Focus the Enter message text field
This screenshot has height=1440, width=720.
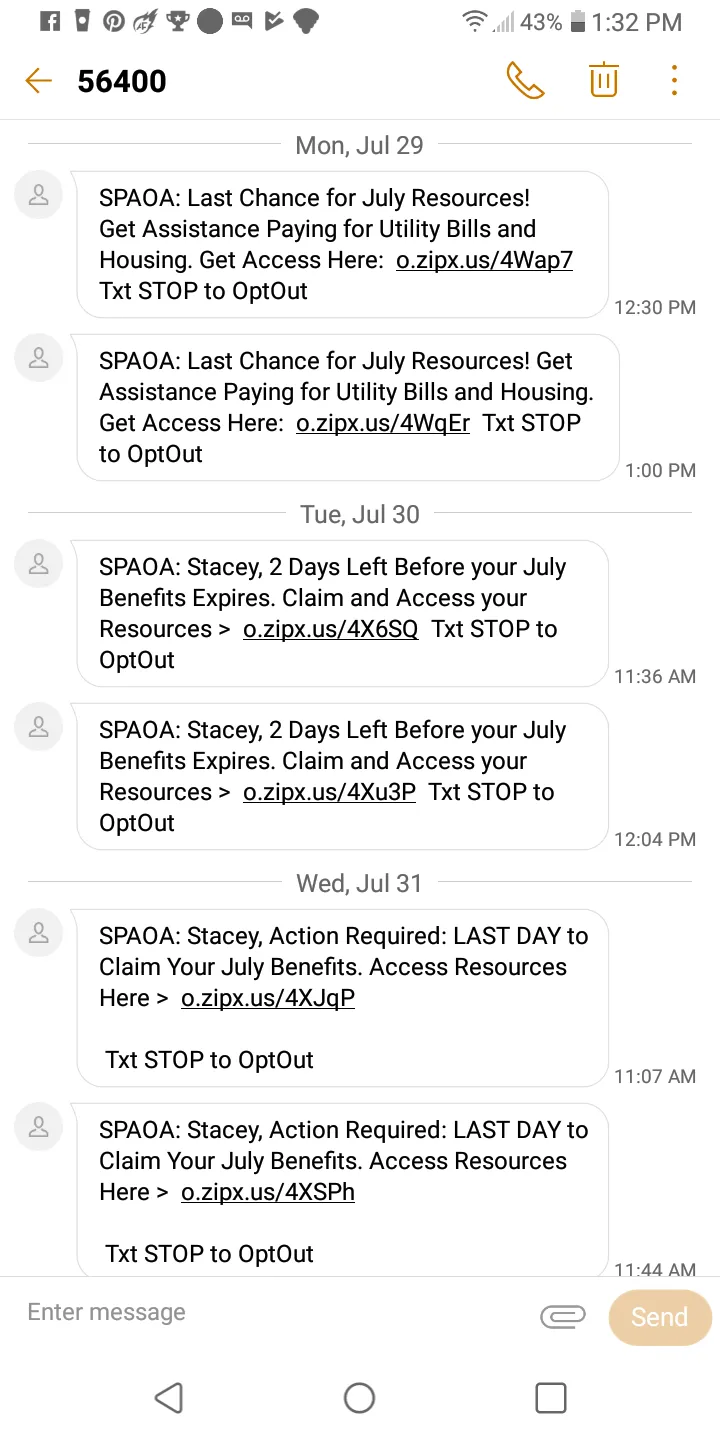coord(270,1312)
